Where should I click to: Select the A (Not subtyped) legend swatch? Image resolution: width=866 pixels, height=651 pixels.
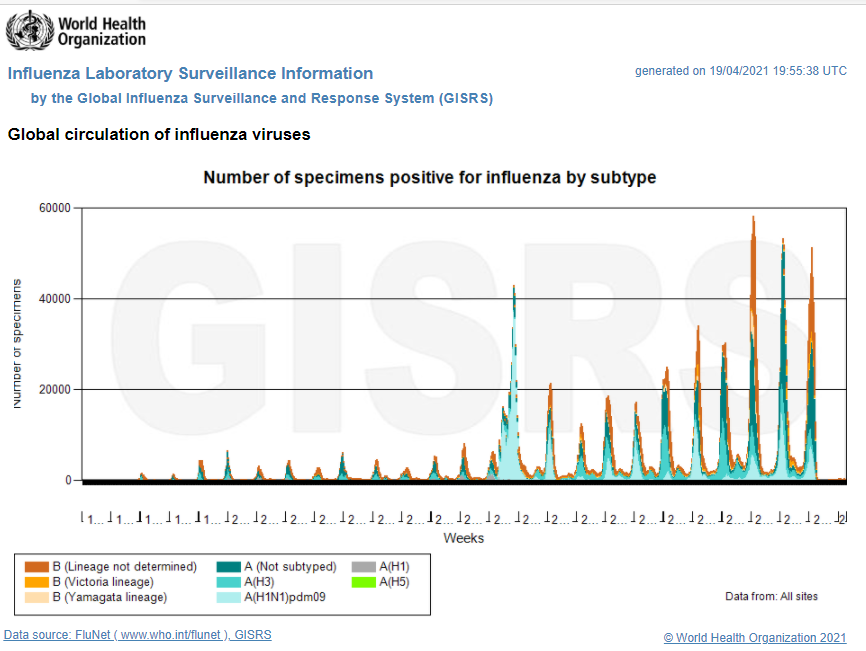(229, 567)
